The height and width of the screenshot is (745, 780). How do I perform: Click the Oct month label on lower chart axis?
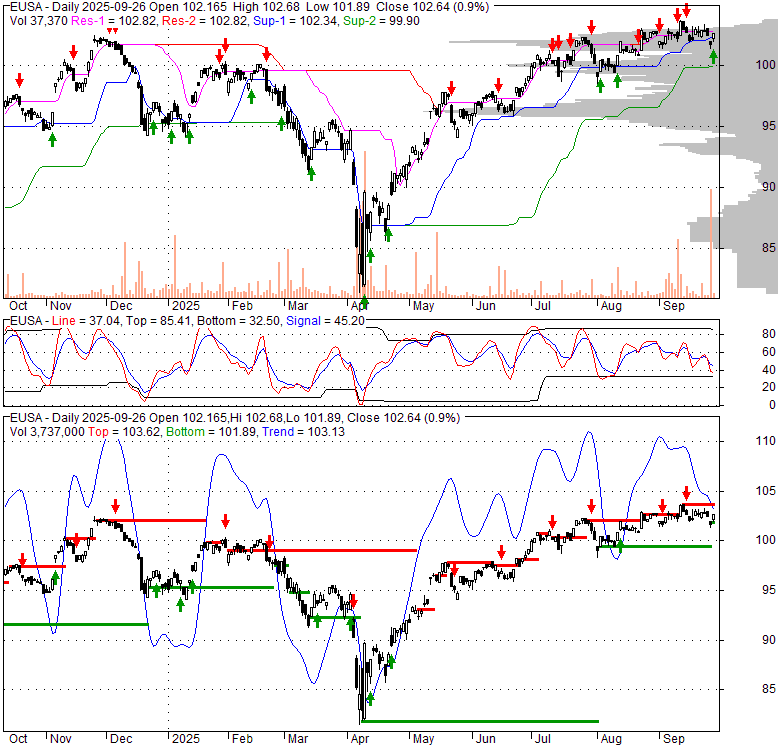[x=18, y=739]
